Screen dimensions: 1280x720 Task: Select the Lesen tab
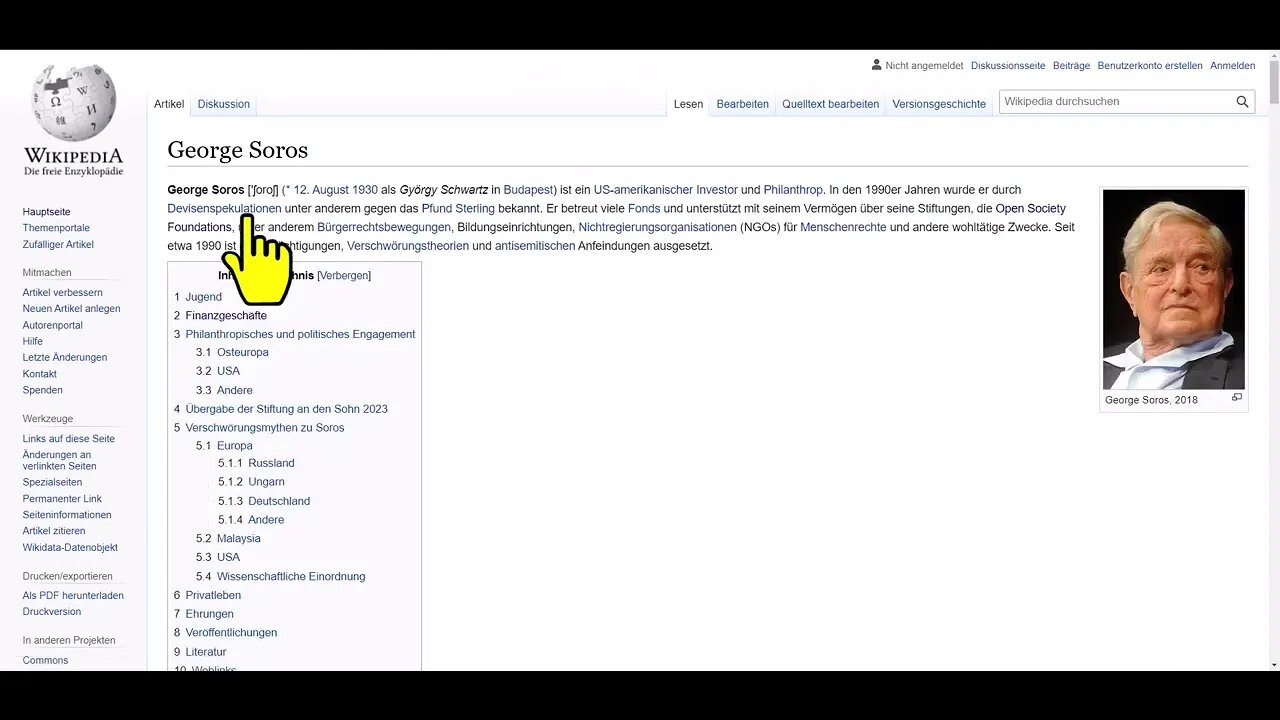(x=688, y=104)
